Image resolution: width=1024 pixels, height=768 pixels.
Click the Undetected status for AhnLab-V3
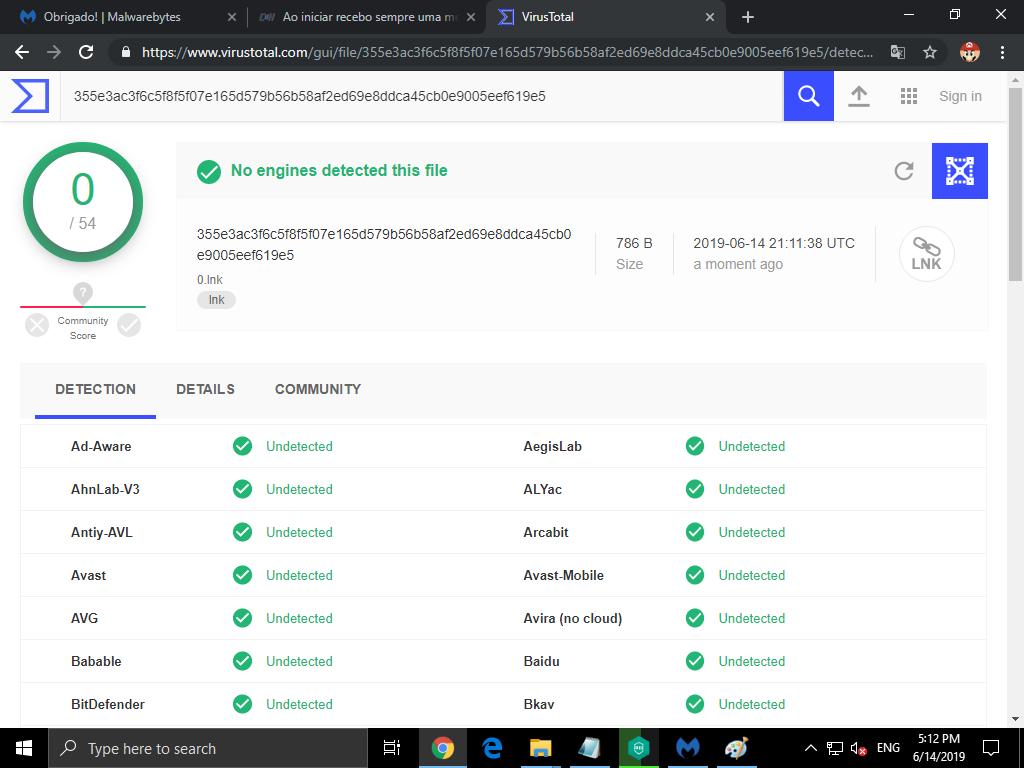pos(299,489)
